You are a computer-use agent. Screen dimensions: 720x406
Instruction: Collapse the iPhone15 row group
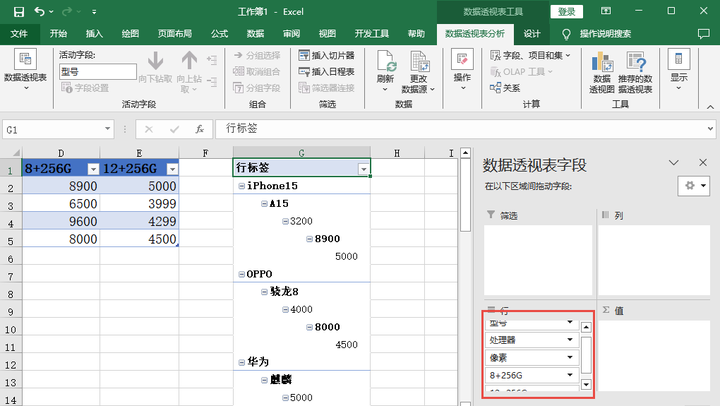click(x=242, y=186)
